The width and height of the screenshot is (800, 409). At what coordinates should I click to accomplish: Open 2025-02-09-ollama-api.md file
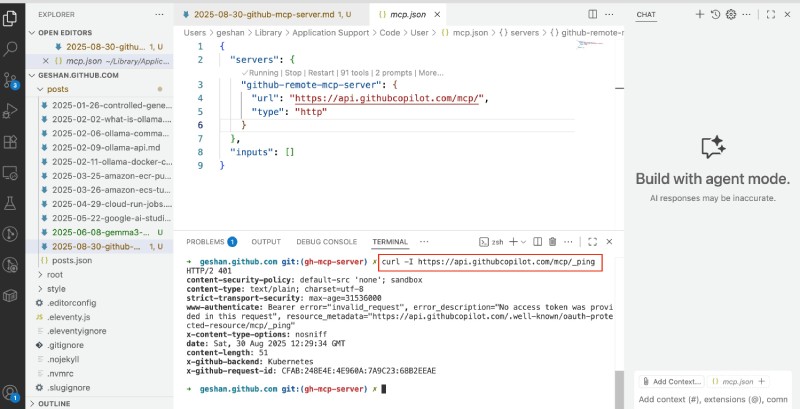(106, 148)
